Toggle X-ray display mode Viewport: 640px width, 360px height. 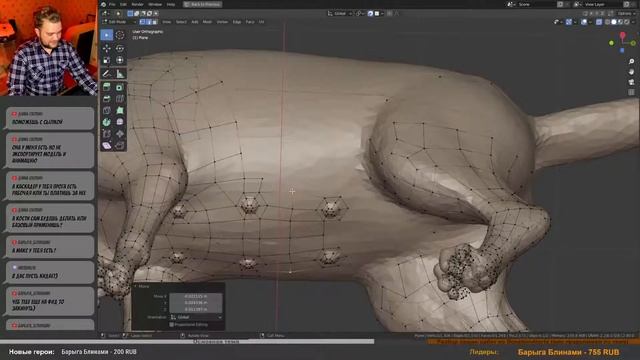click(599, 22)
